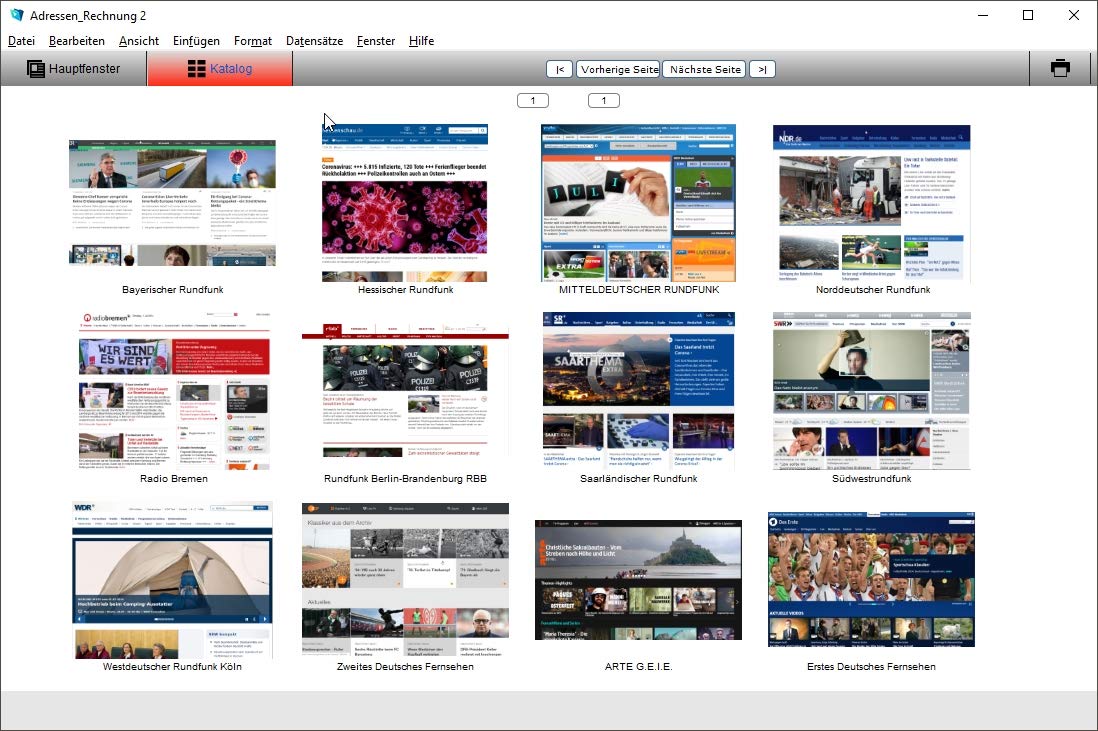Open Westdeutscher Rundfunk Köln thumbnail
The width and height of the screenshot is (1098, 731).
point(172,580)
